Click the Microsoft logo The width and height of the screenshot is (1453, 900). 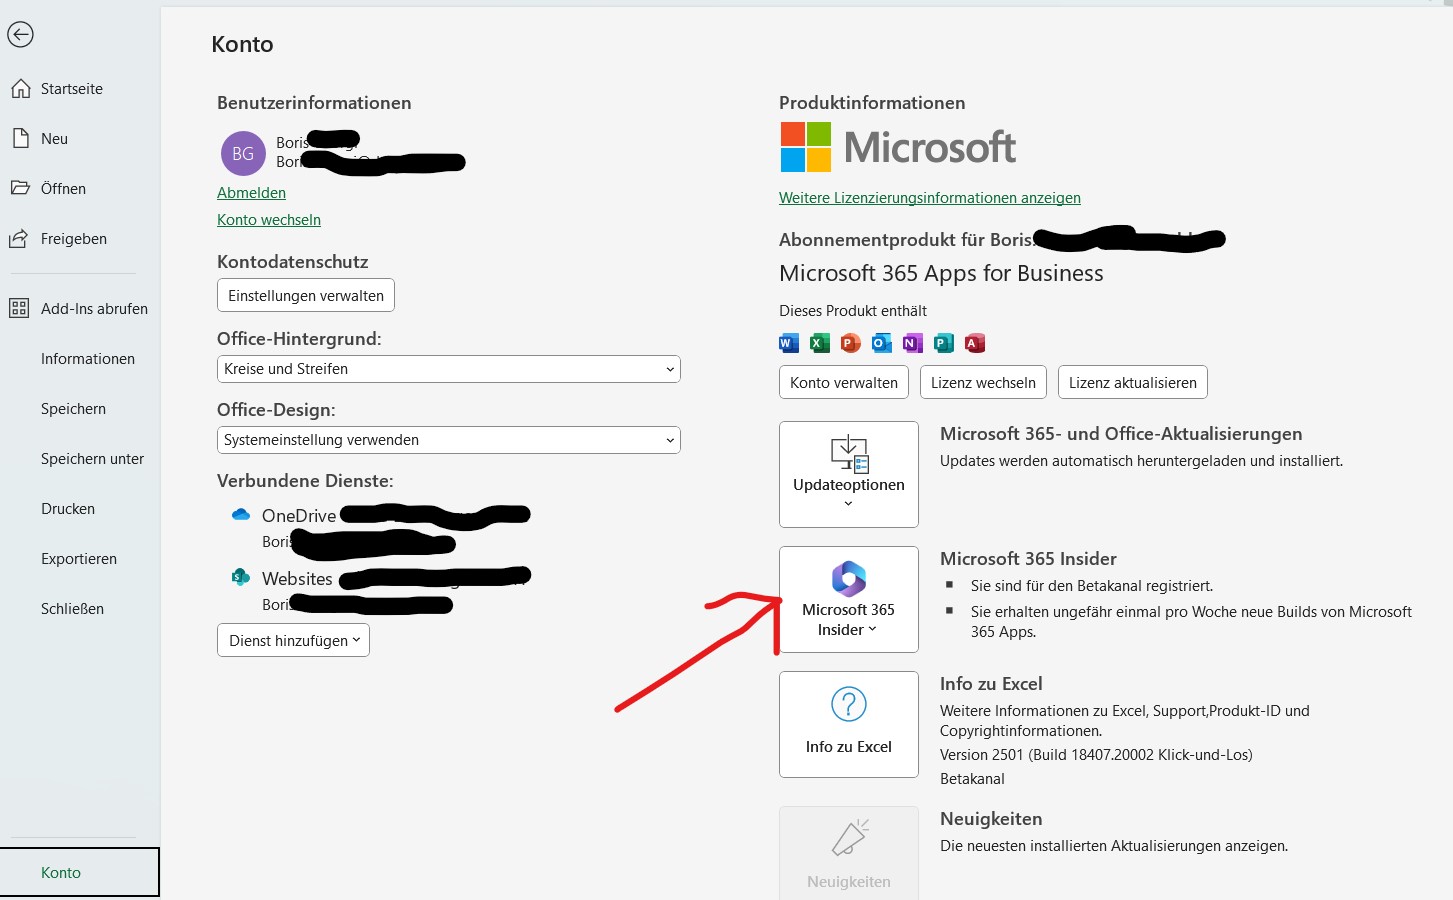pyautogui.click(x=898, y=147)
